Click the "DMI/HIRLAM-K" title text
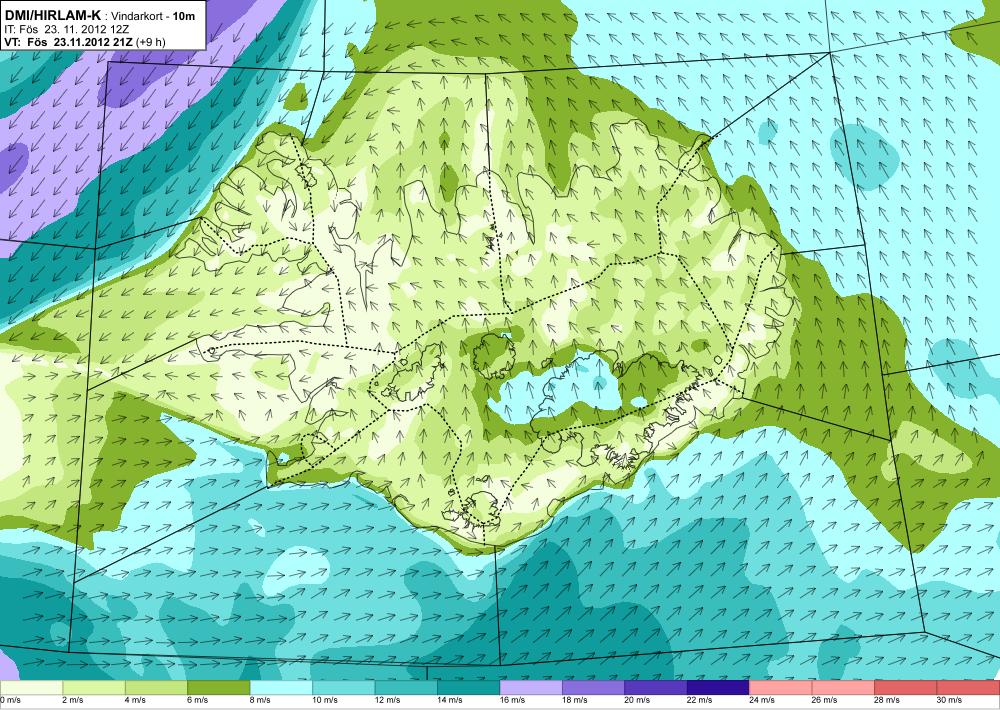The height and width of the screenshot is (710, 1000). [x=52, y=15]
